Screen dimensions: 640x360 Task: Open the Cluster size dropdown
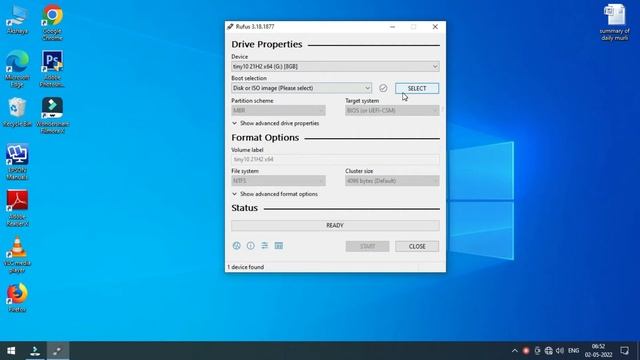click(x=392, y=181)
